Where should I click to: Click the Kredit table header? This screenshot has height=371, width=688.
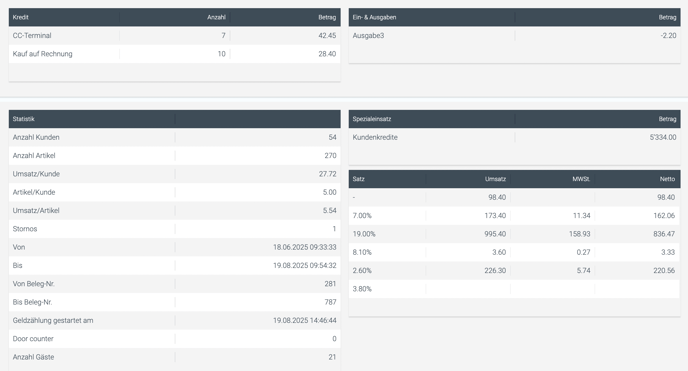[21, 17]
